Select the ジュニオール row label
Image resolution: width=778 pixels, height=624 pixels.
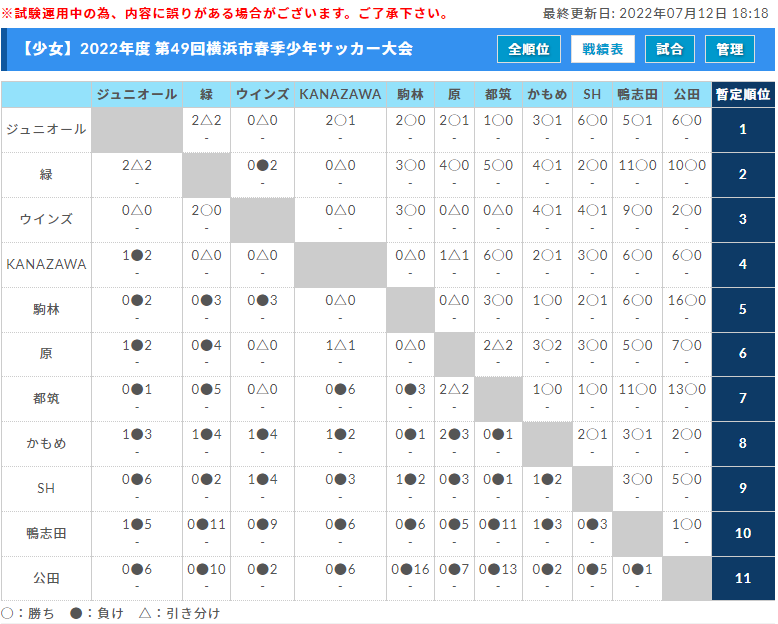click(x=46, y=130)
